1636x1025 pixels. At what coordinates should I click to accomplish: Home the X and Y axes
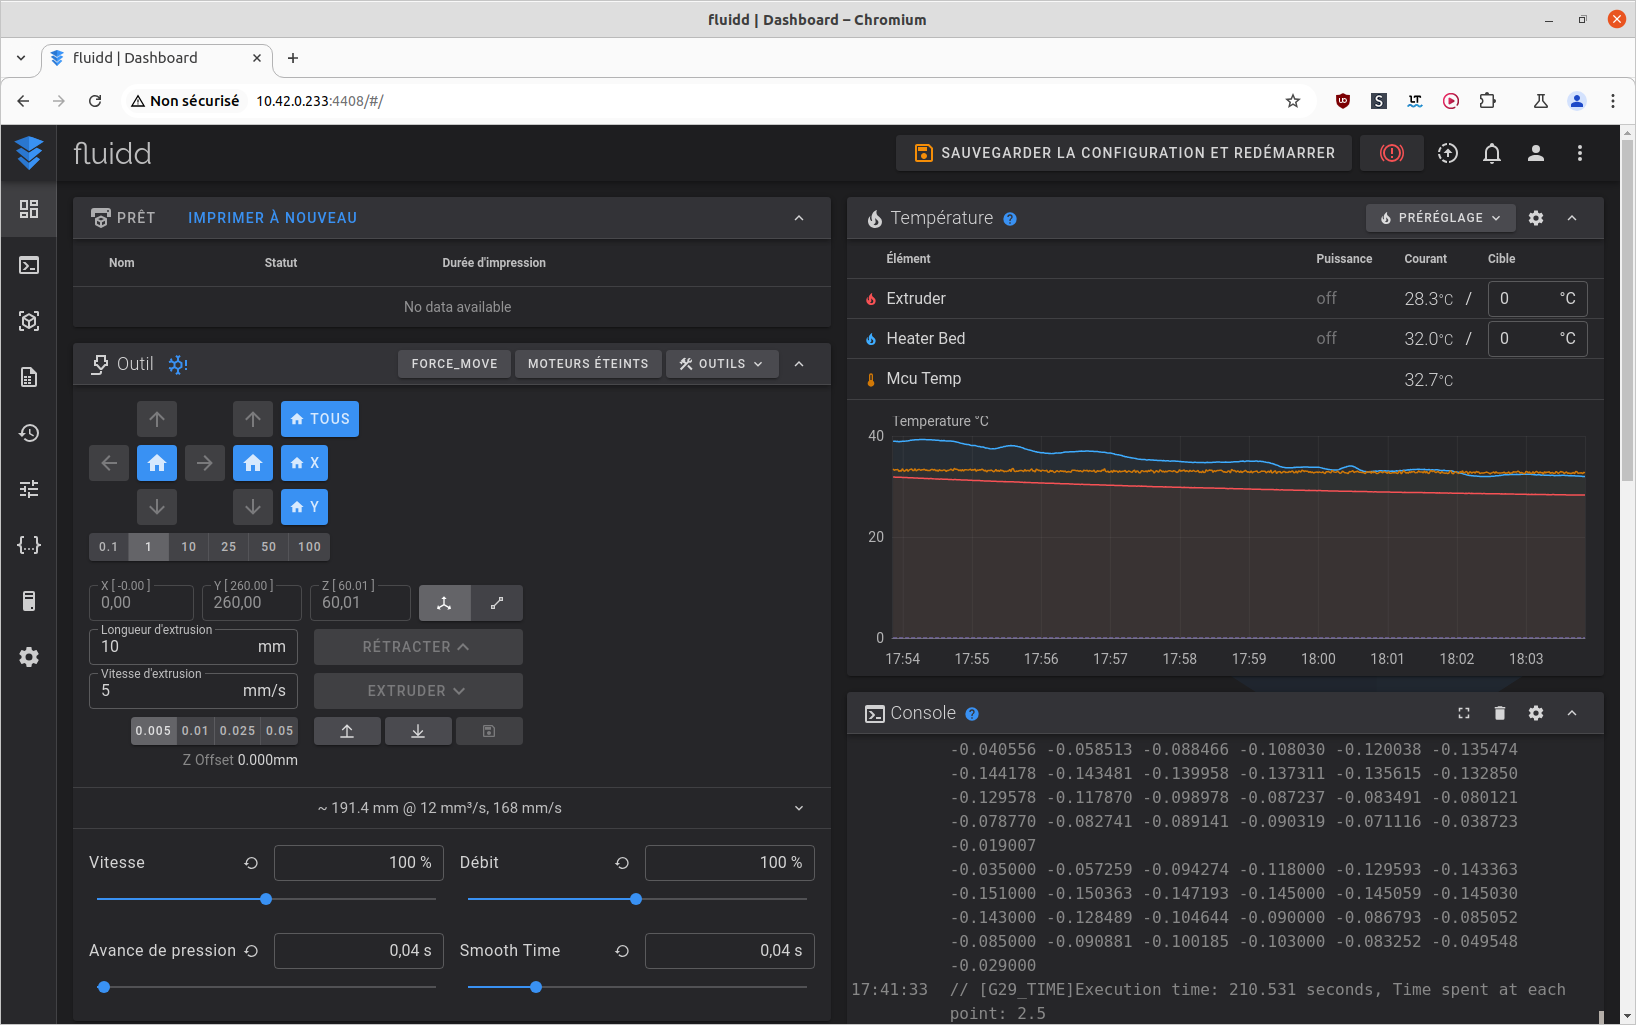point(157,463)
